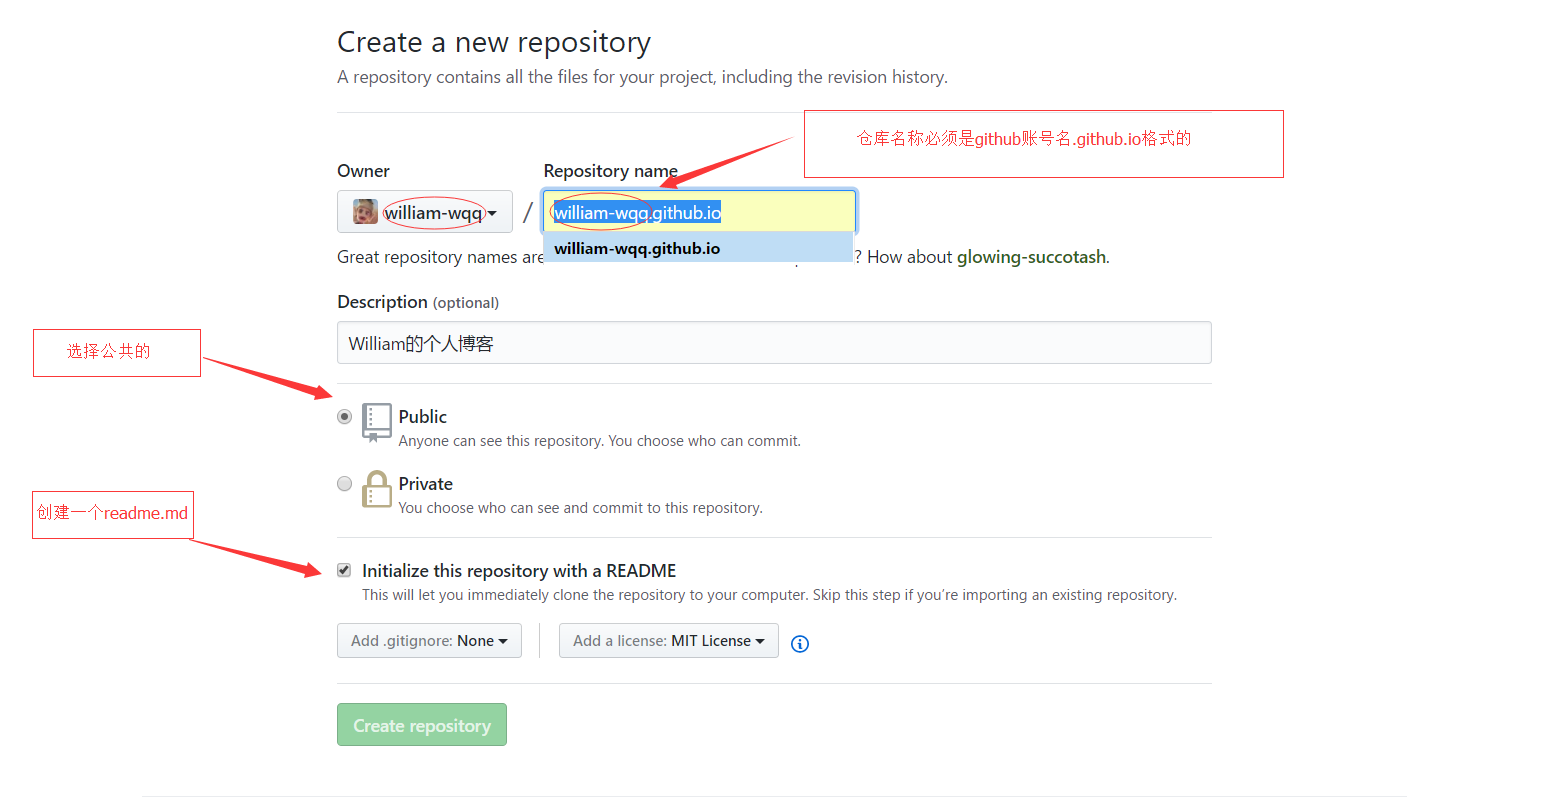Focus the Repository name input field
The image size is (1568, 797).
coord(699,212)
